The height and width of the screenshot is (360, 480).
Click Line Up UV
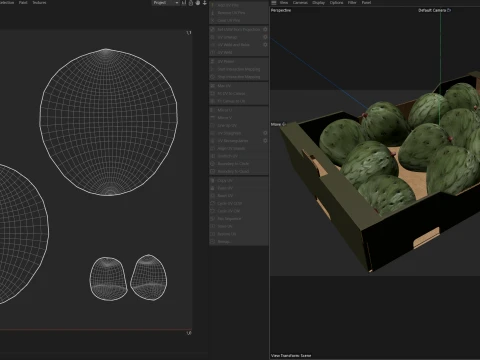(x=239, y=125)
